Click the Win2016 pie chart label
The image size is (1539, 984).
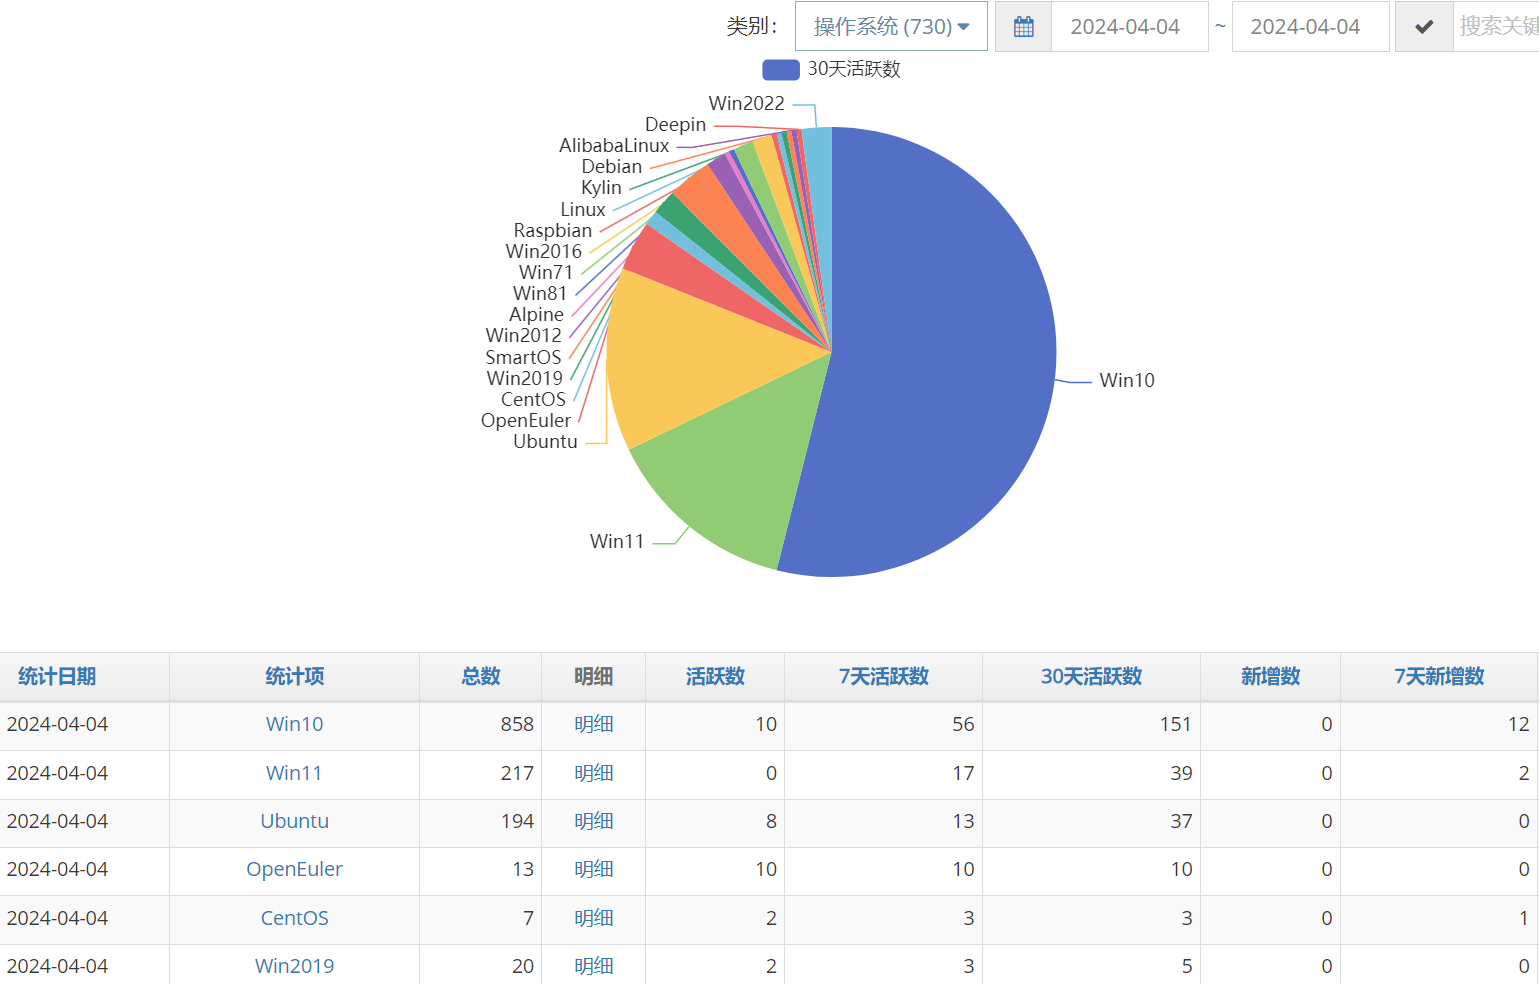click(543, 251)
